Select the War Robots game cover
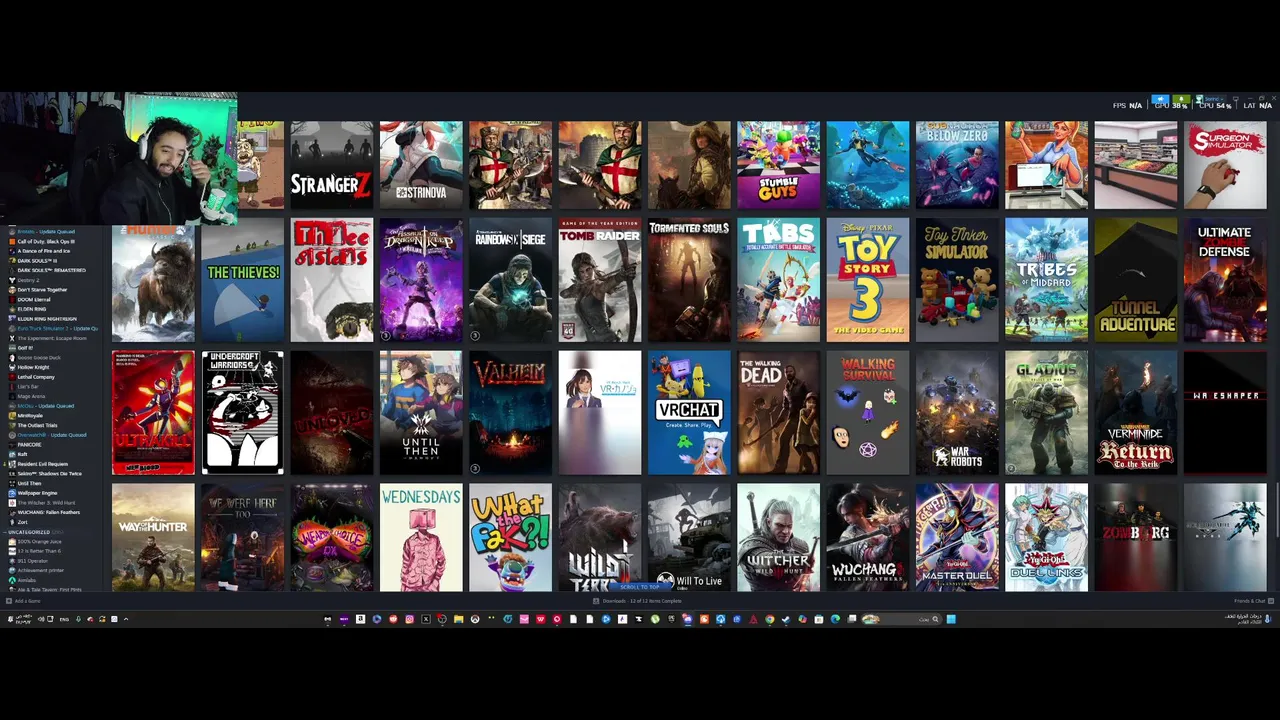This screenshot has height=720, width=1280. [957, 412]
